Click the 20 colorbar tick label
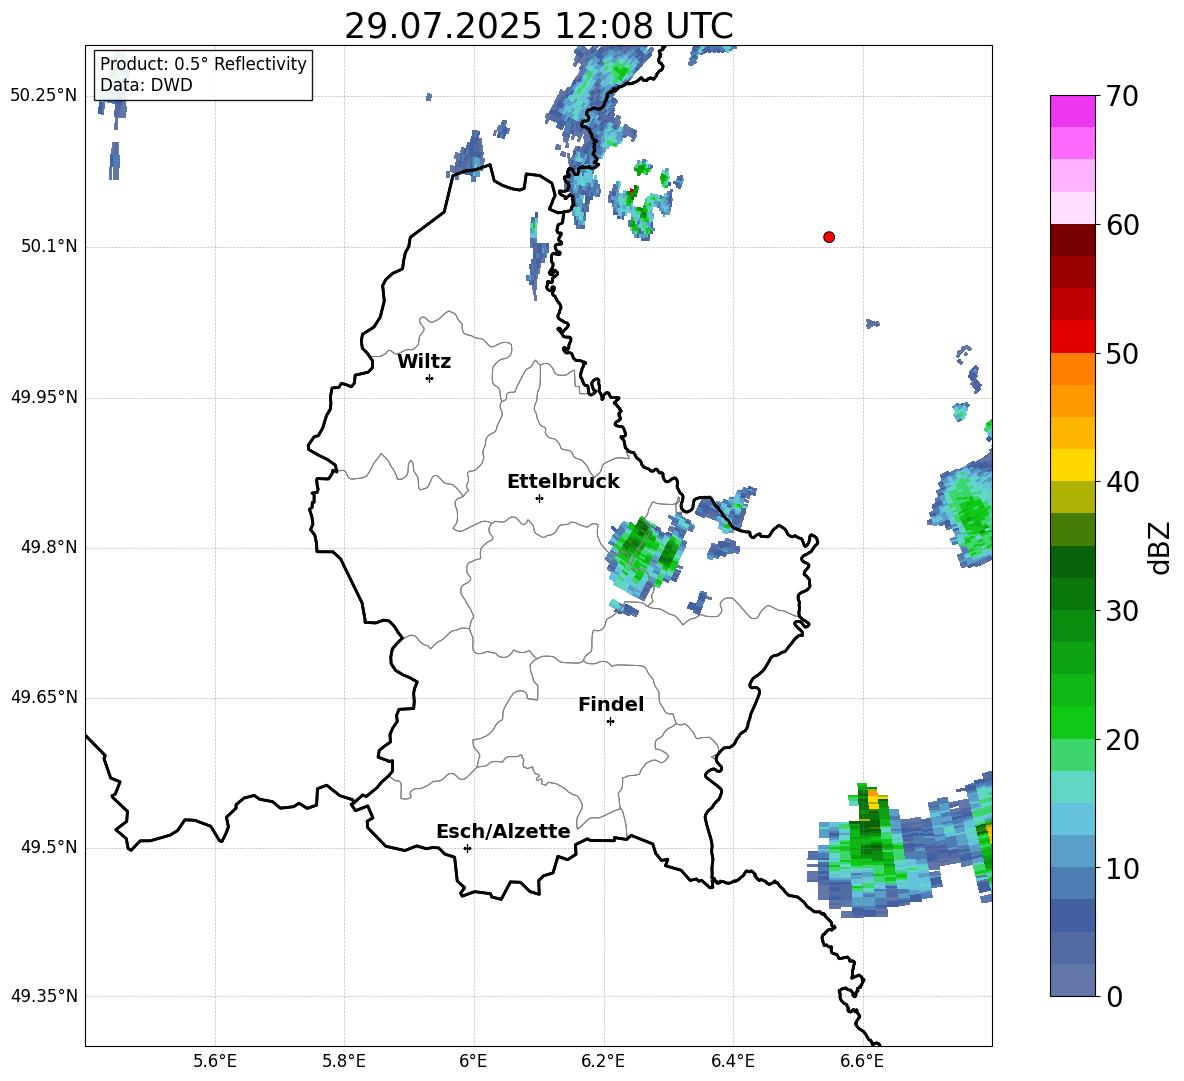Image resolution: width=1184 pixels, height=1081 pixels. 1122,740
